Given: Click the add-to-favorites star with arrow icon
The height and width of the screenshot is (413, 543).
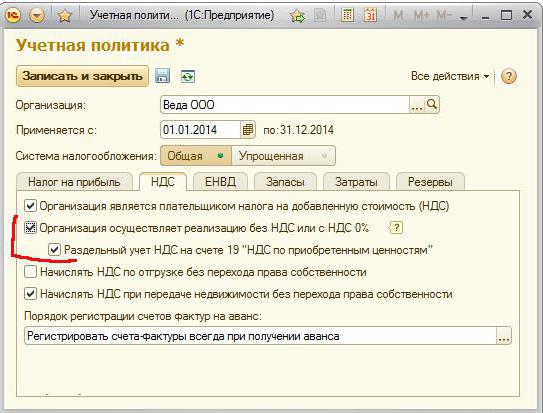Looking at the screenshot, I should click(x=297, y=15).
